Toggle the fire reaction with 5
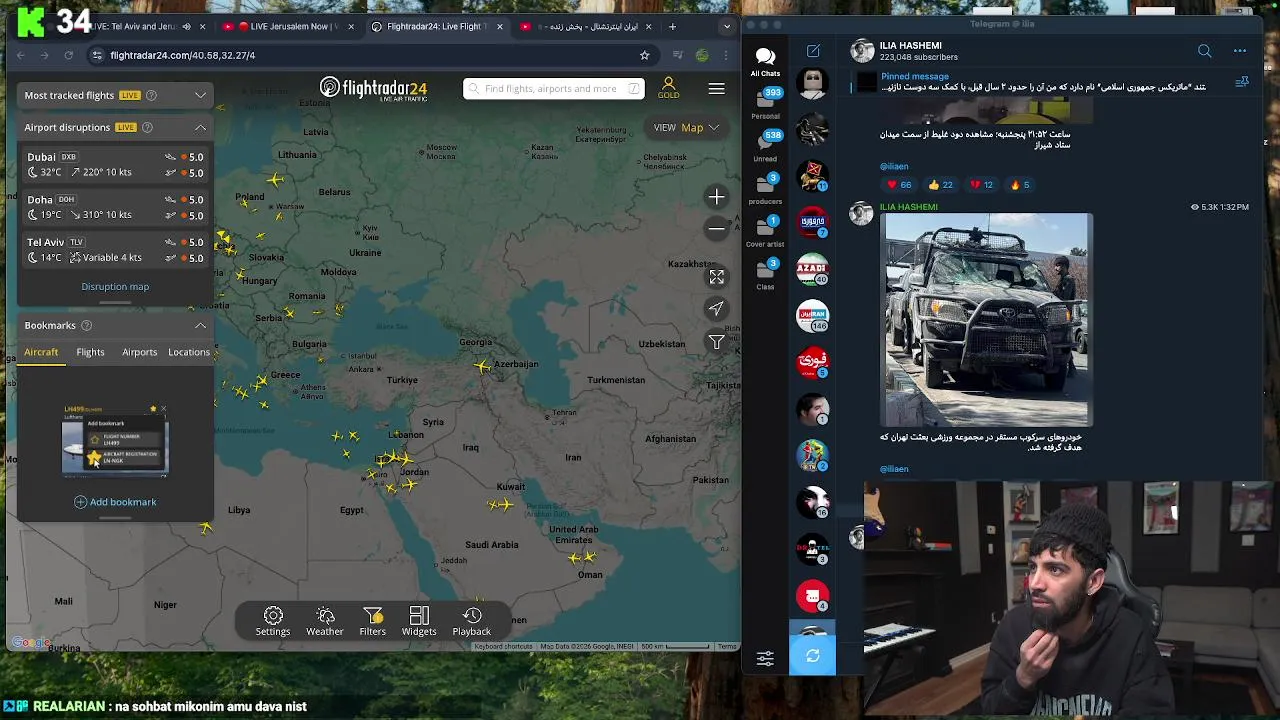The image size is (1280, 720). 1019,185
